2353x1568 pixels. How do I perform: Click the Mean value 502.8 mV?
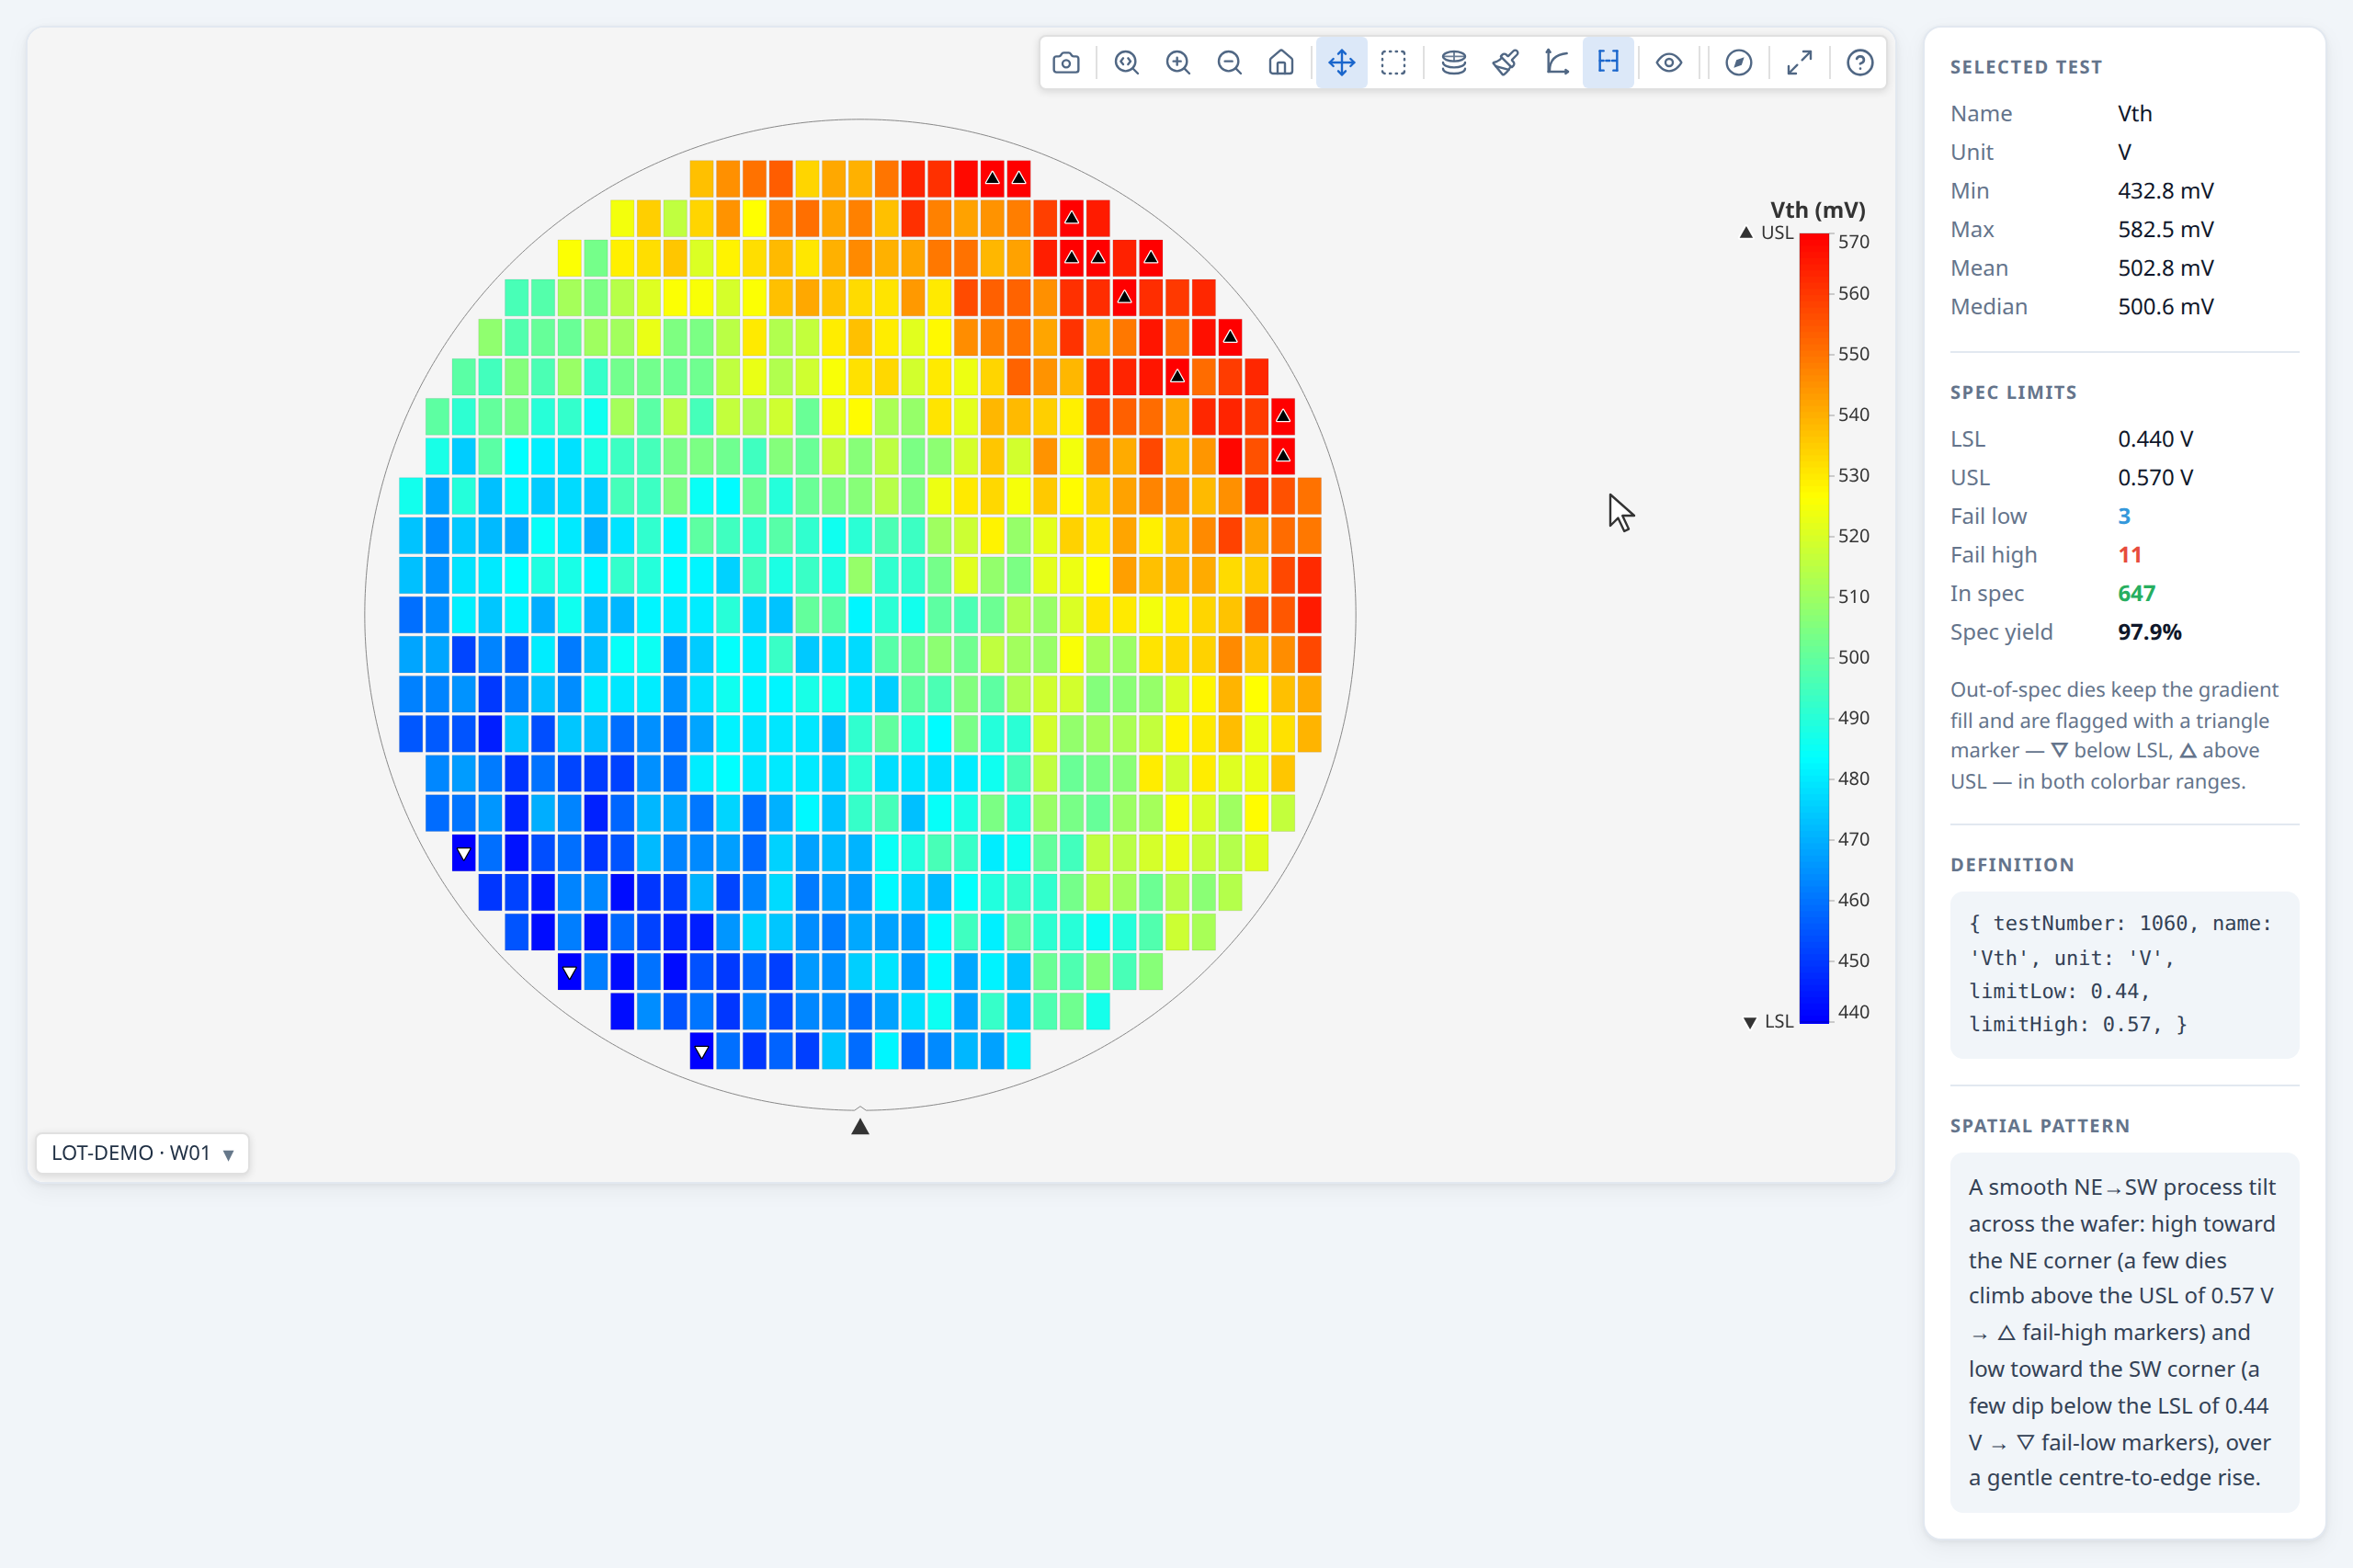point(2165,268)
